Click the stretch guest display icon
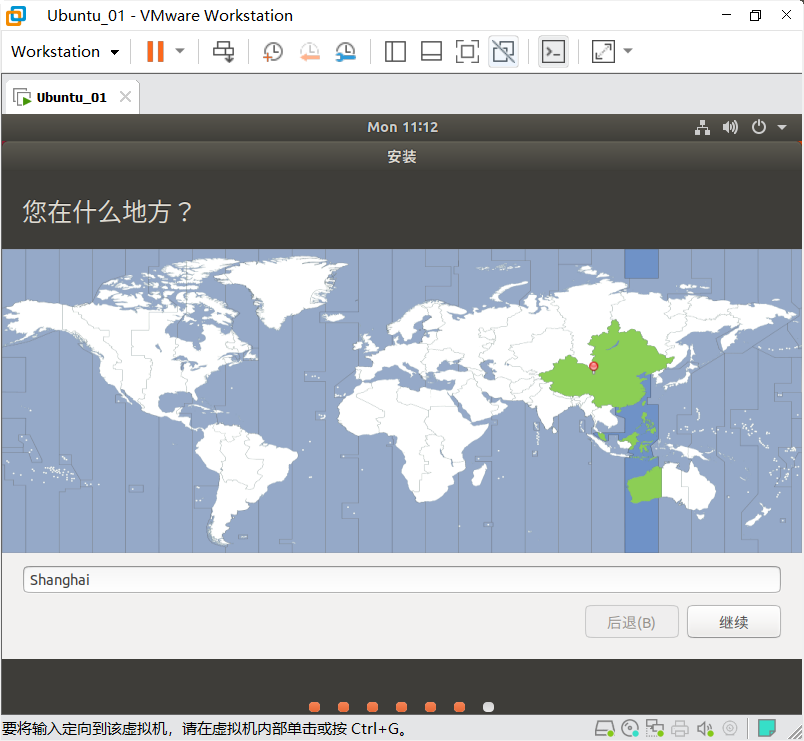804x741 pixels. (603, 51)
